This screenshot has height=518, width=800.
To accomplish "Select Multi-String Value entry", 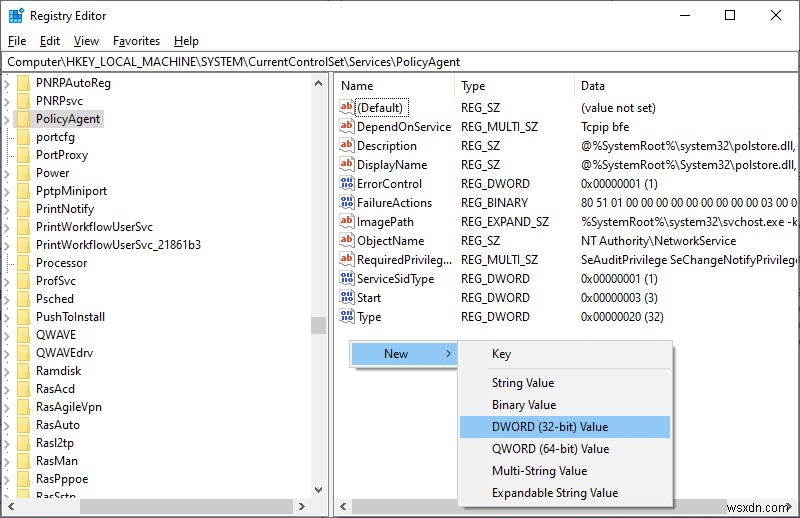I will pyautogui.click(x=565, y=471).
